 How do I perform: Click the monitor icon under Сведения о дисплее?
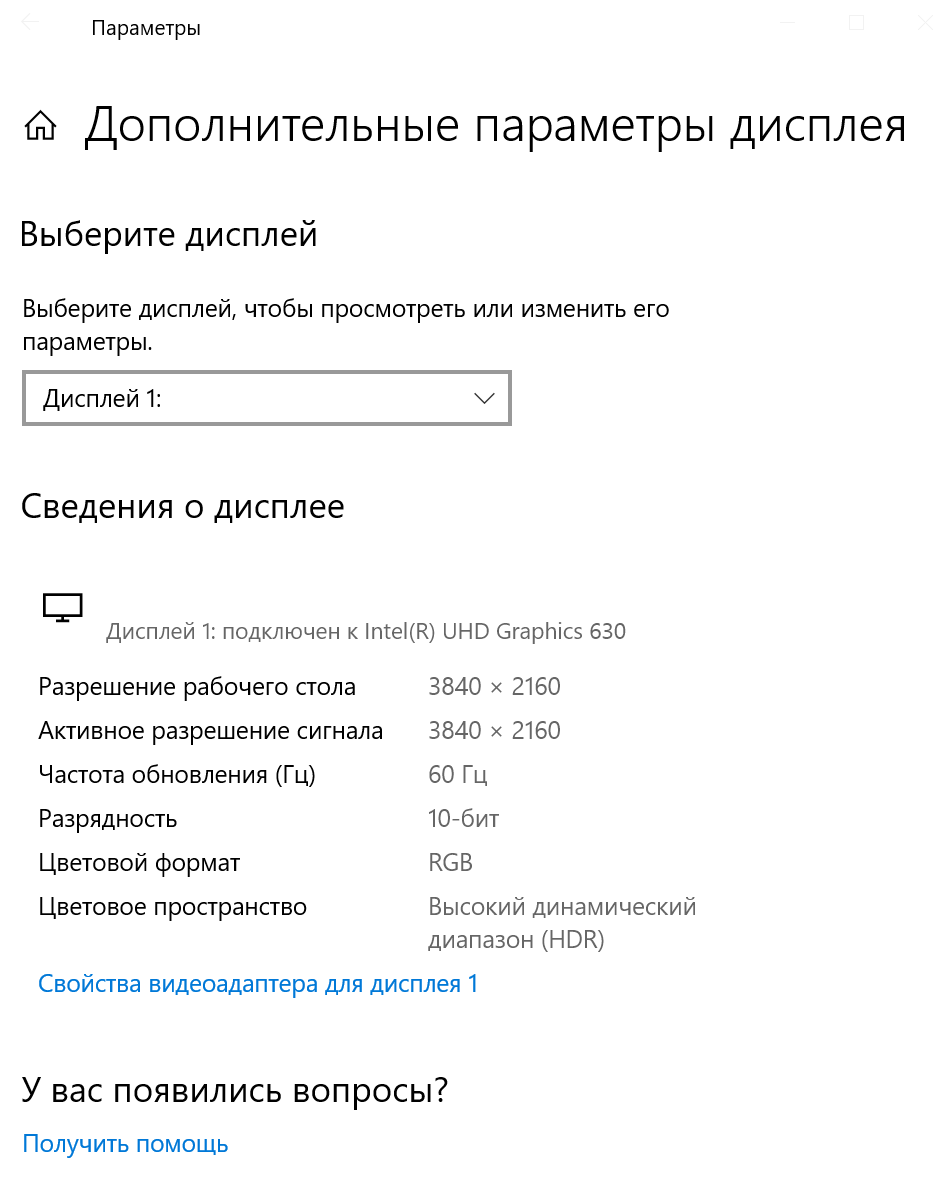62,607
